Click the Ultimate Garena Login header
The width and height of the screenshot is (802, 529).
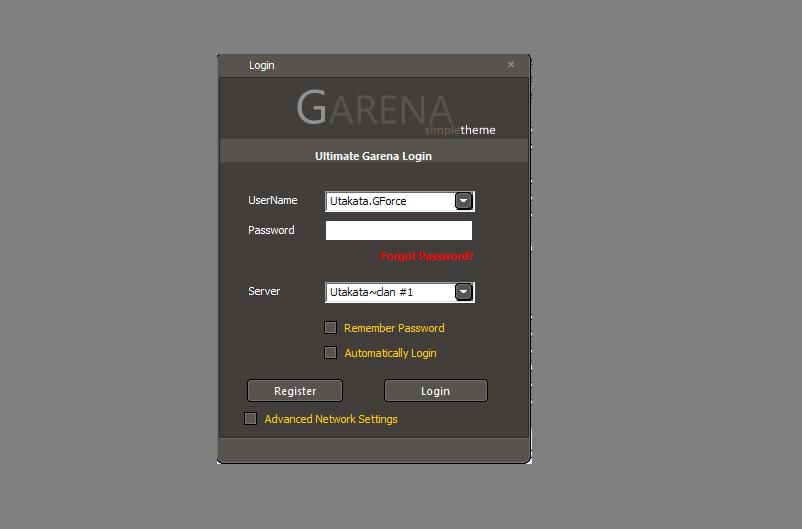pyautogui.click(x=373, y=156)
